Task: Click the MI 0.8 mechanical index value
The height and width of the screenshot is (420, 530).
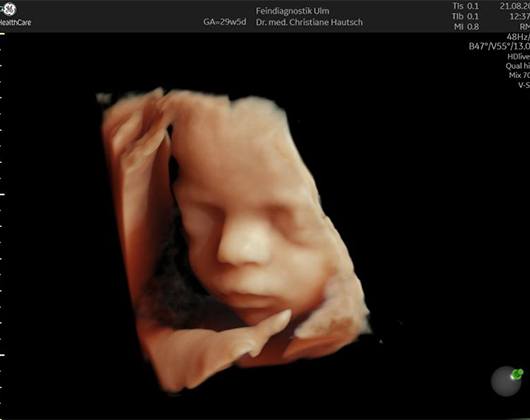Action: click(466, 27)
